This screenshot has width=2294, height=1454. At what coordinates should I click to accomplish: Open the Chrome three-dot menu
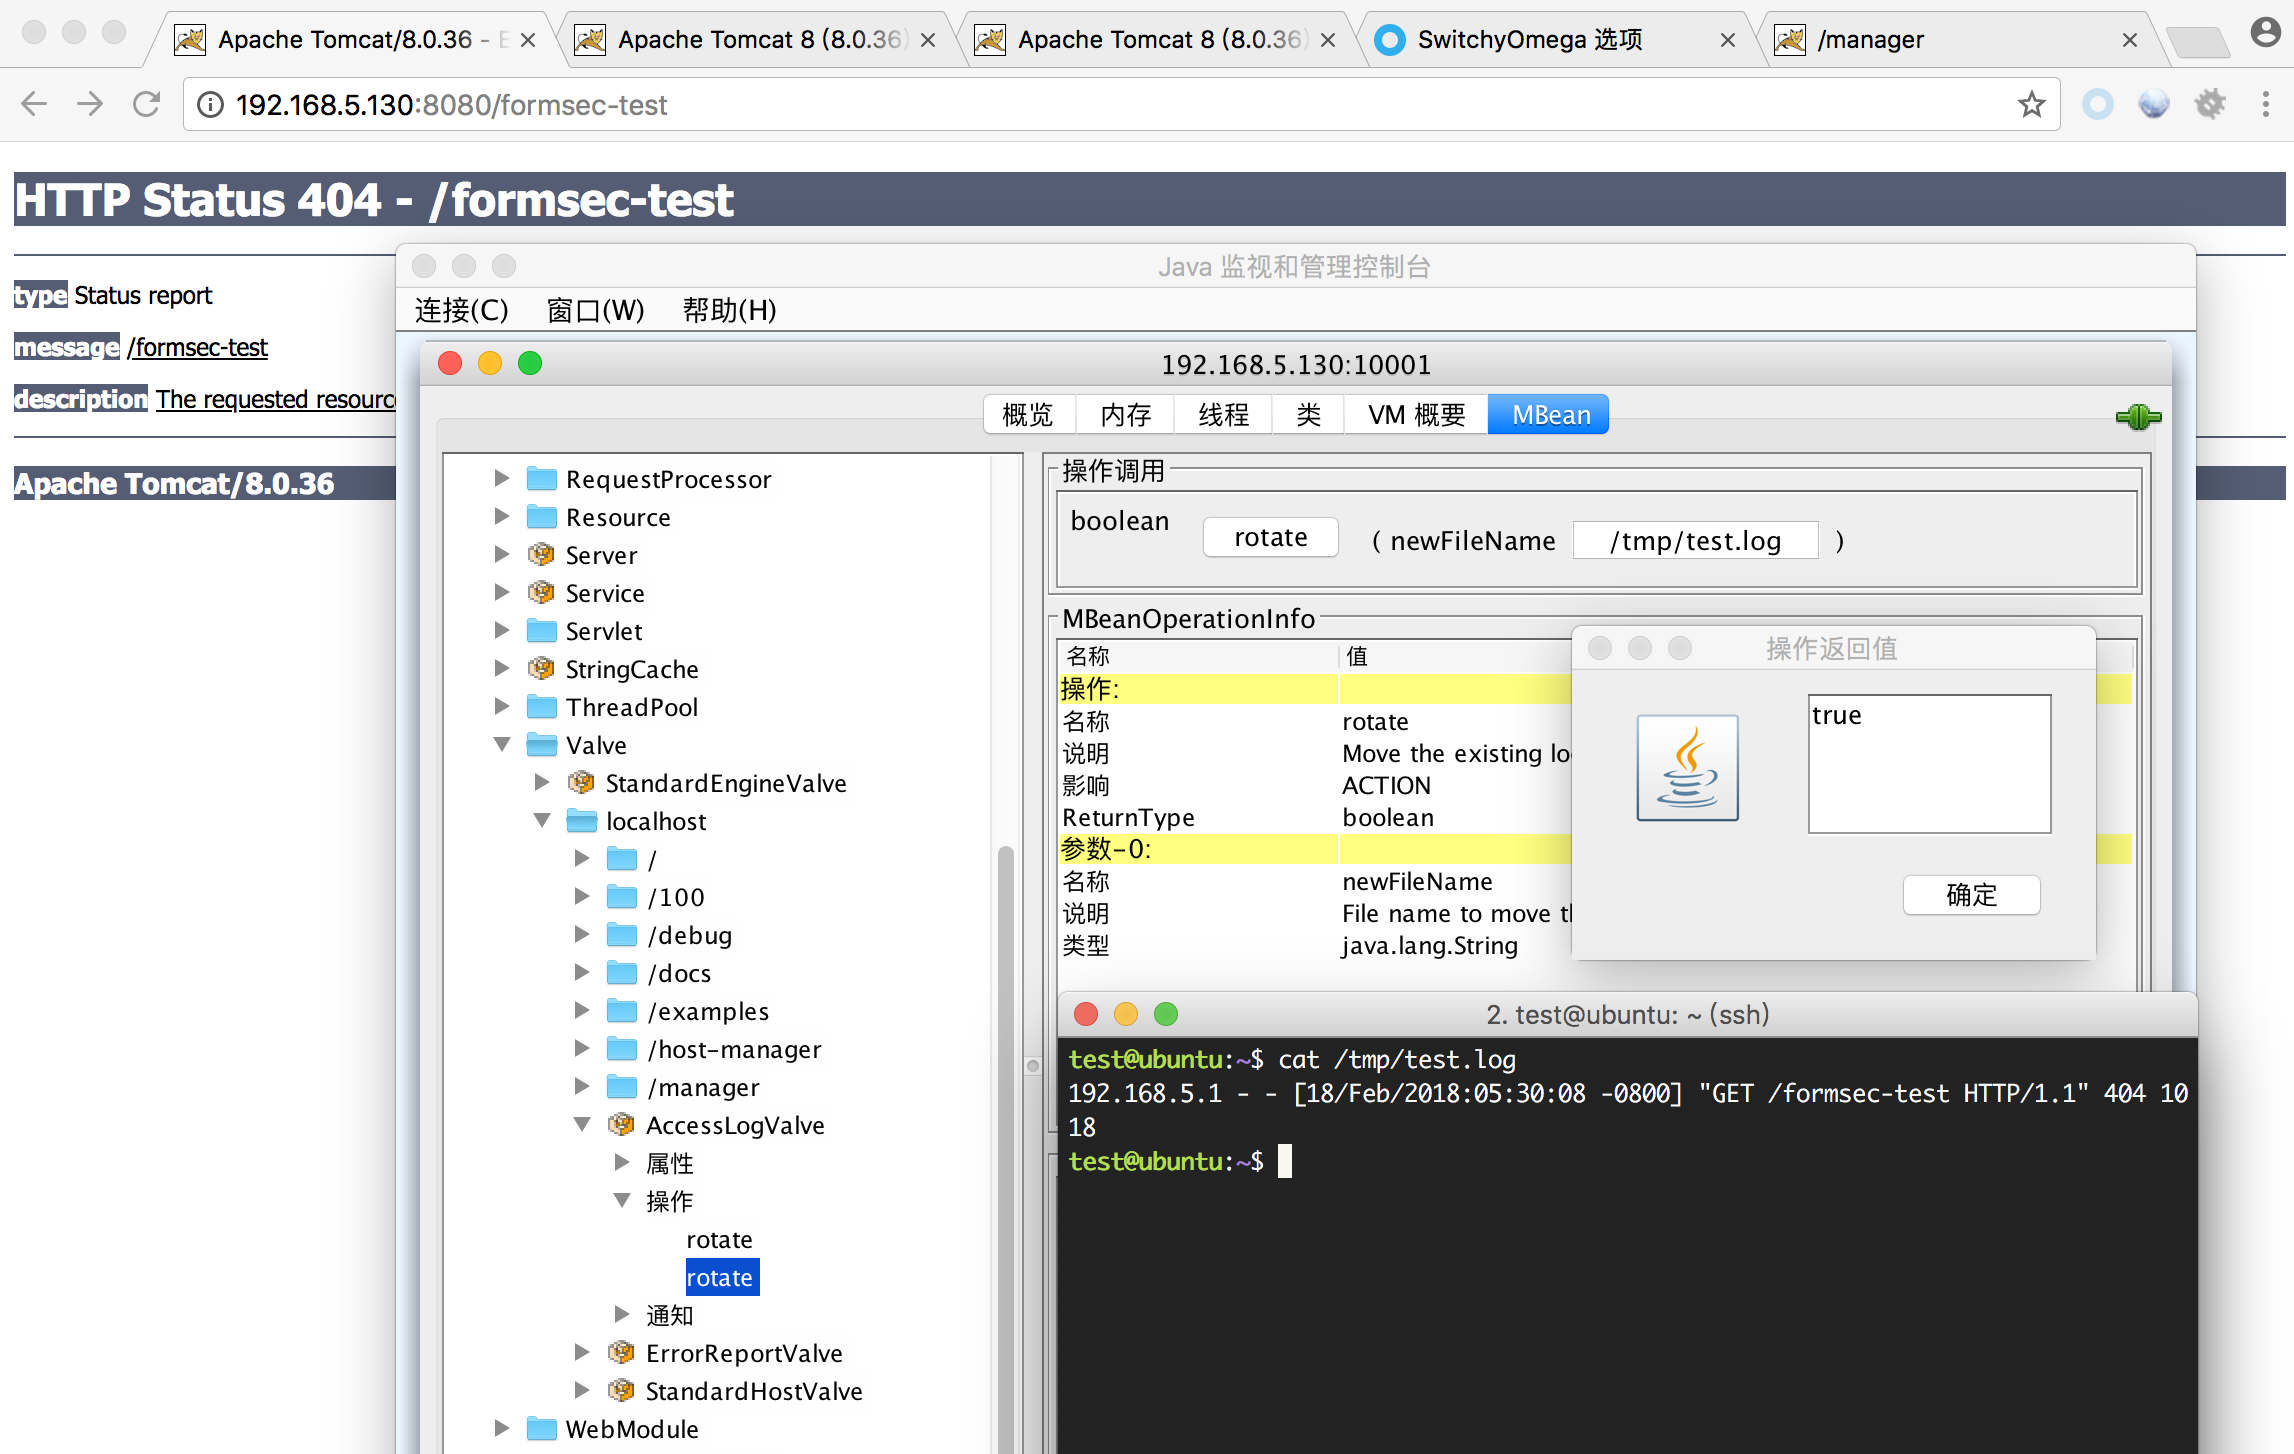(2265, 104)
